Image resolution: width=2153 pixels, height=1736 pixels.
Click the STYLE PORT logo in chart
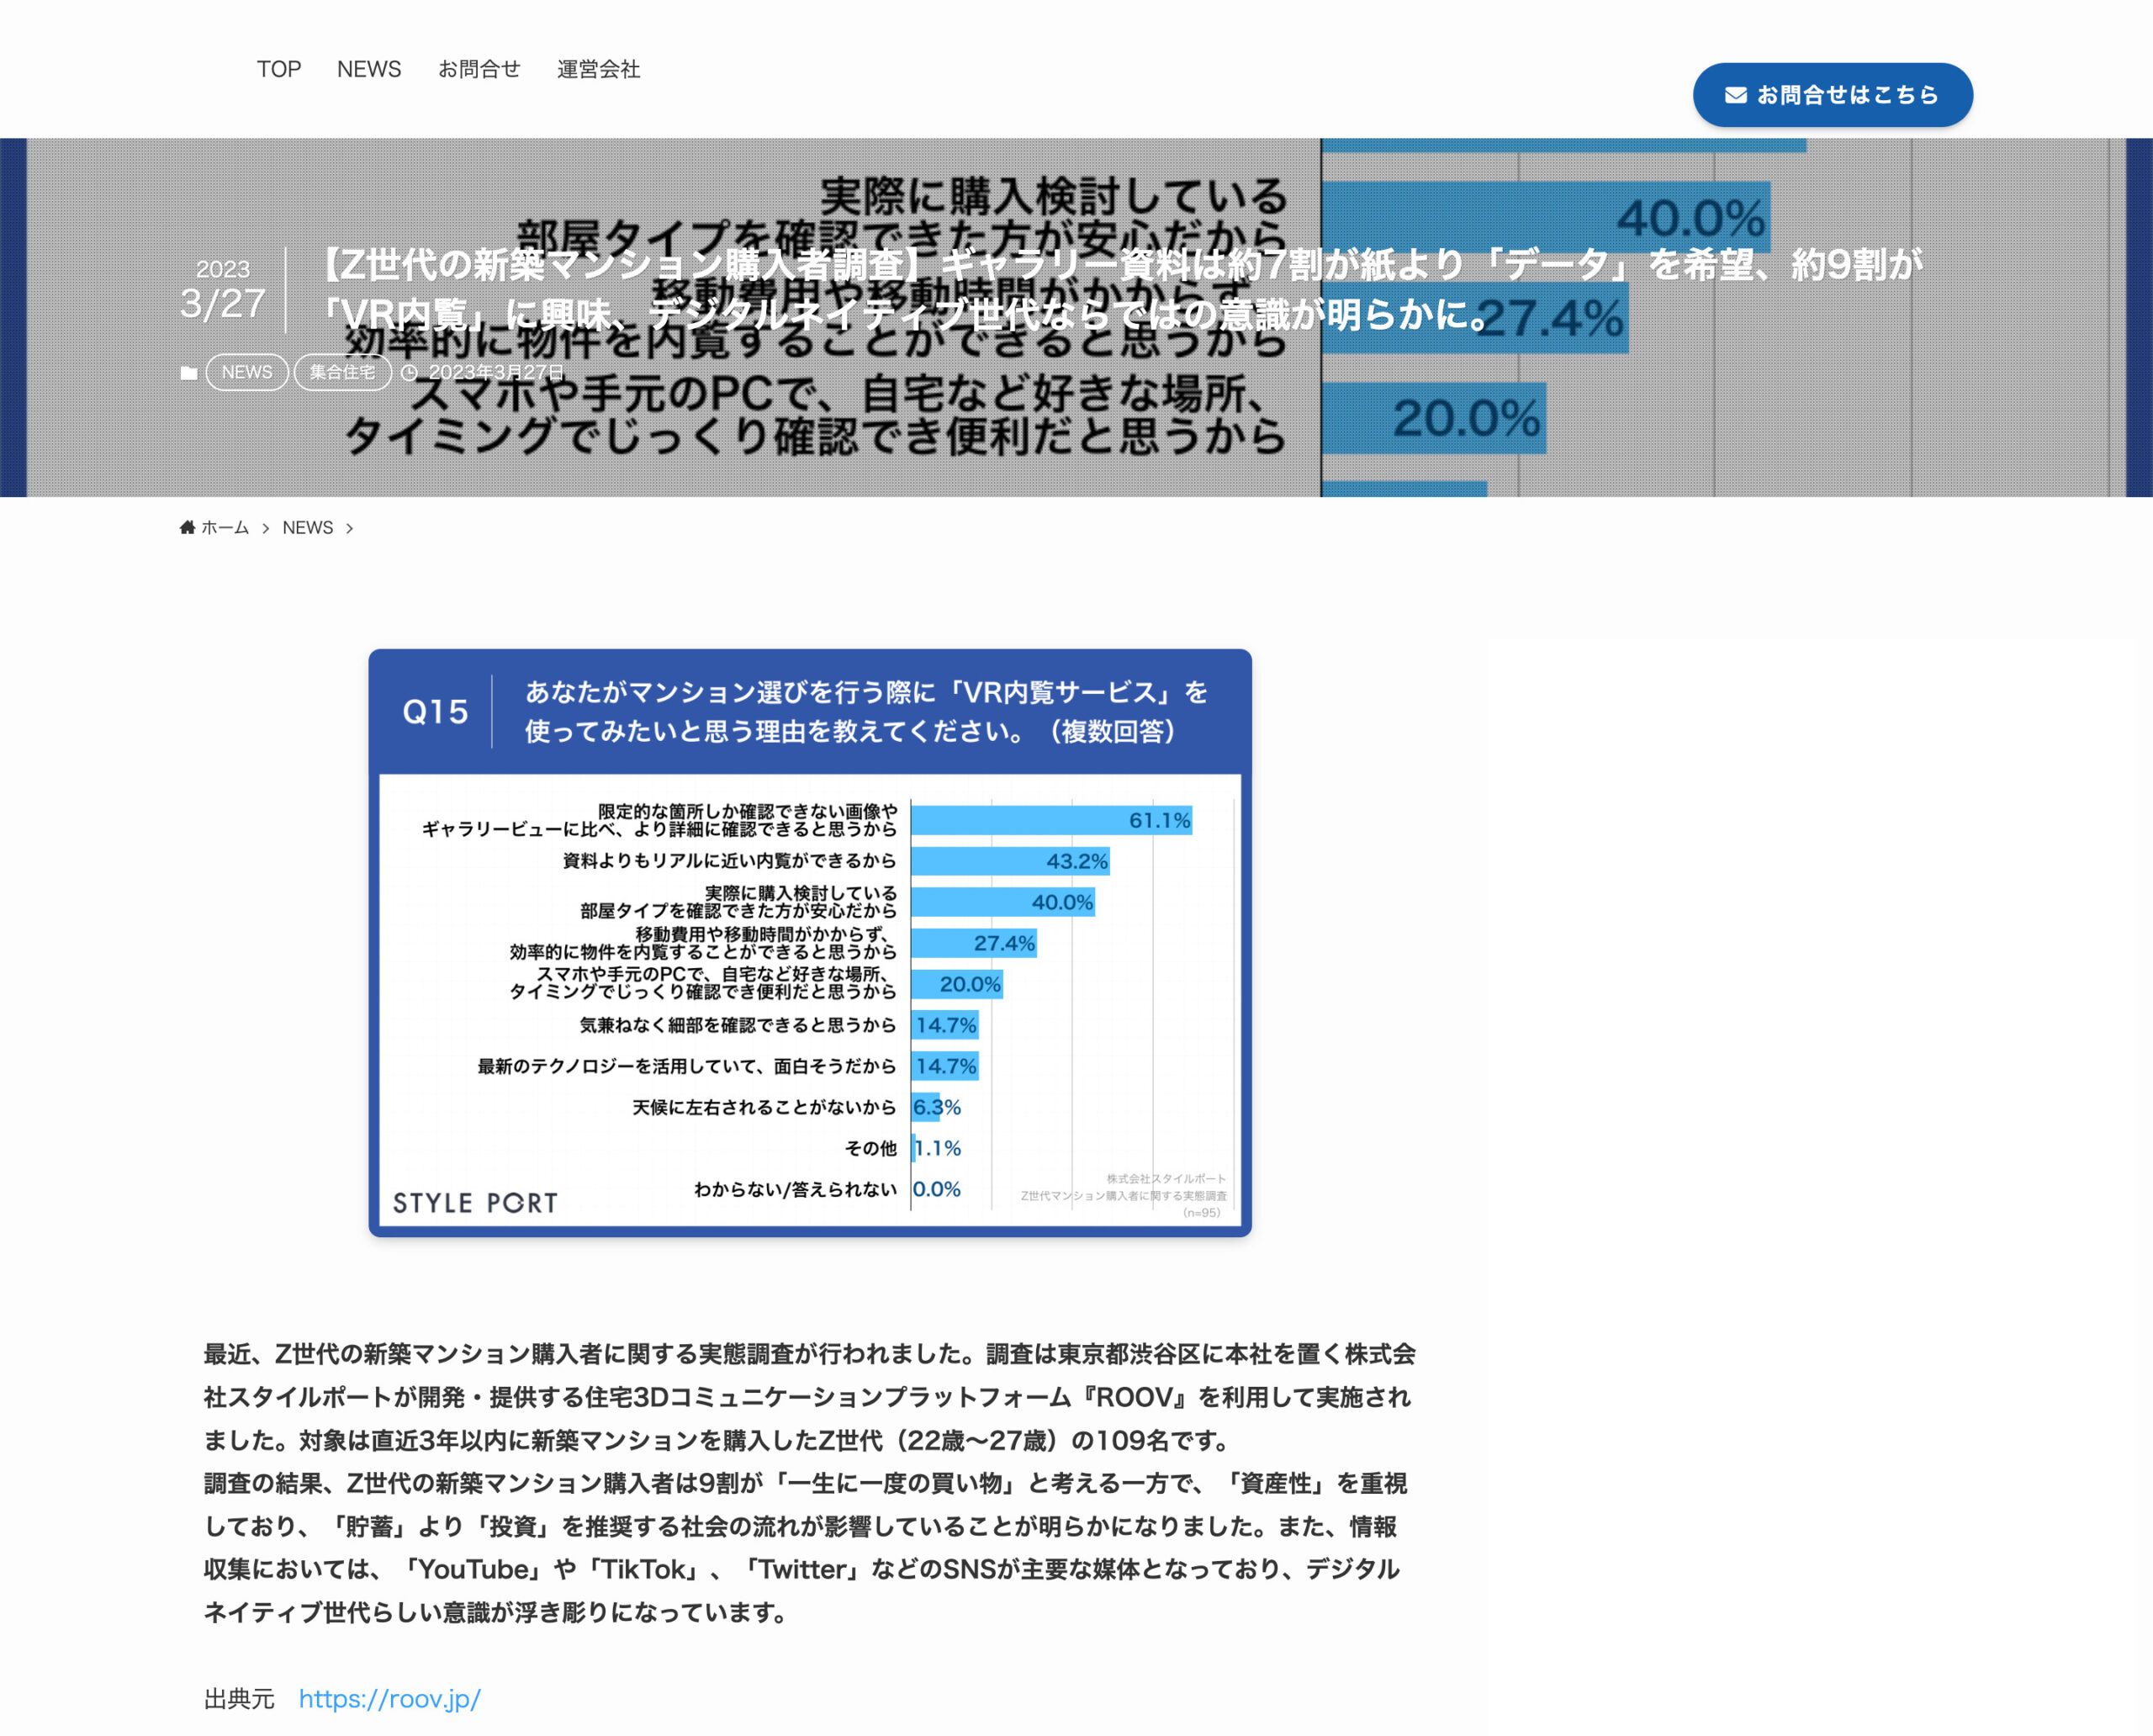point(476,1203)
